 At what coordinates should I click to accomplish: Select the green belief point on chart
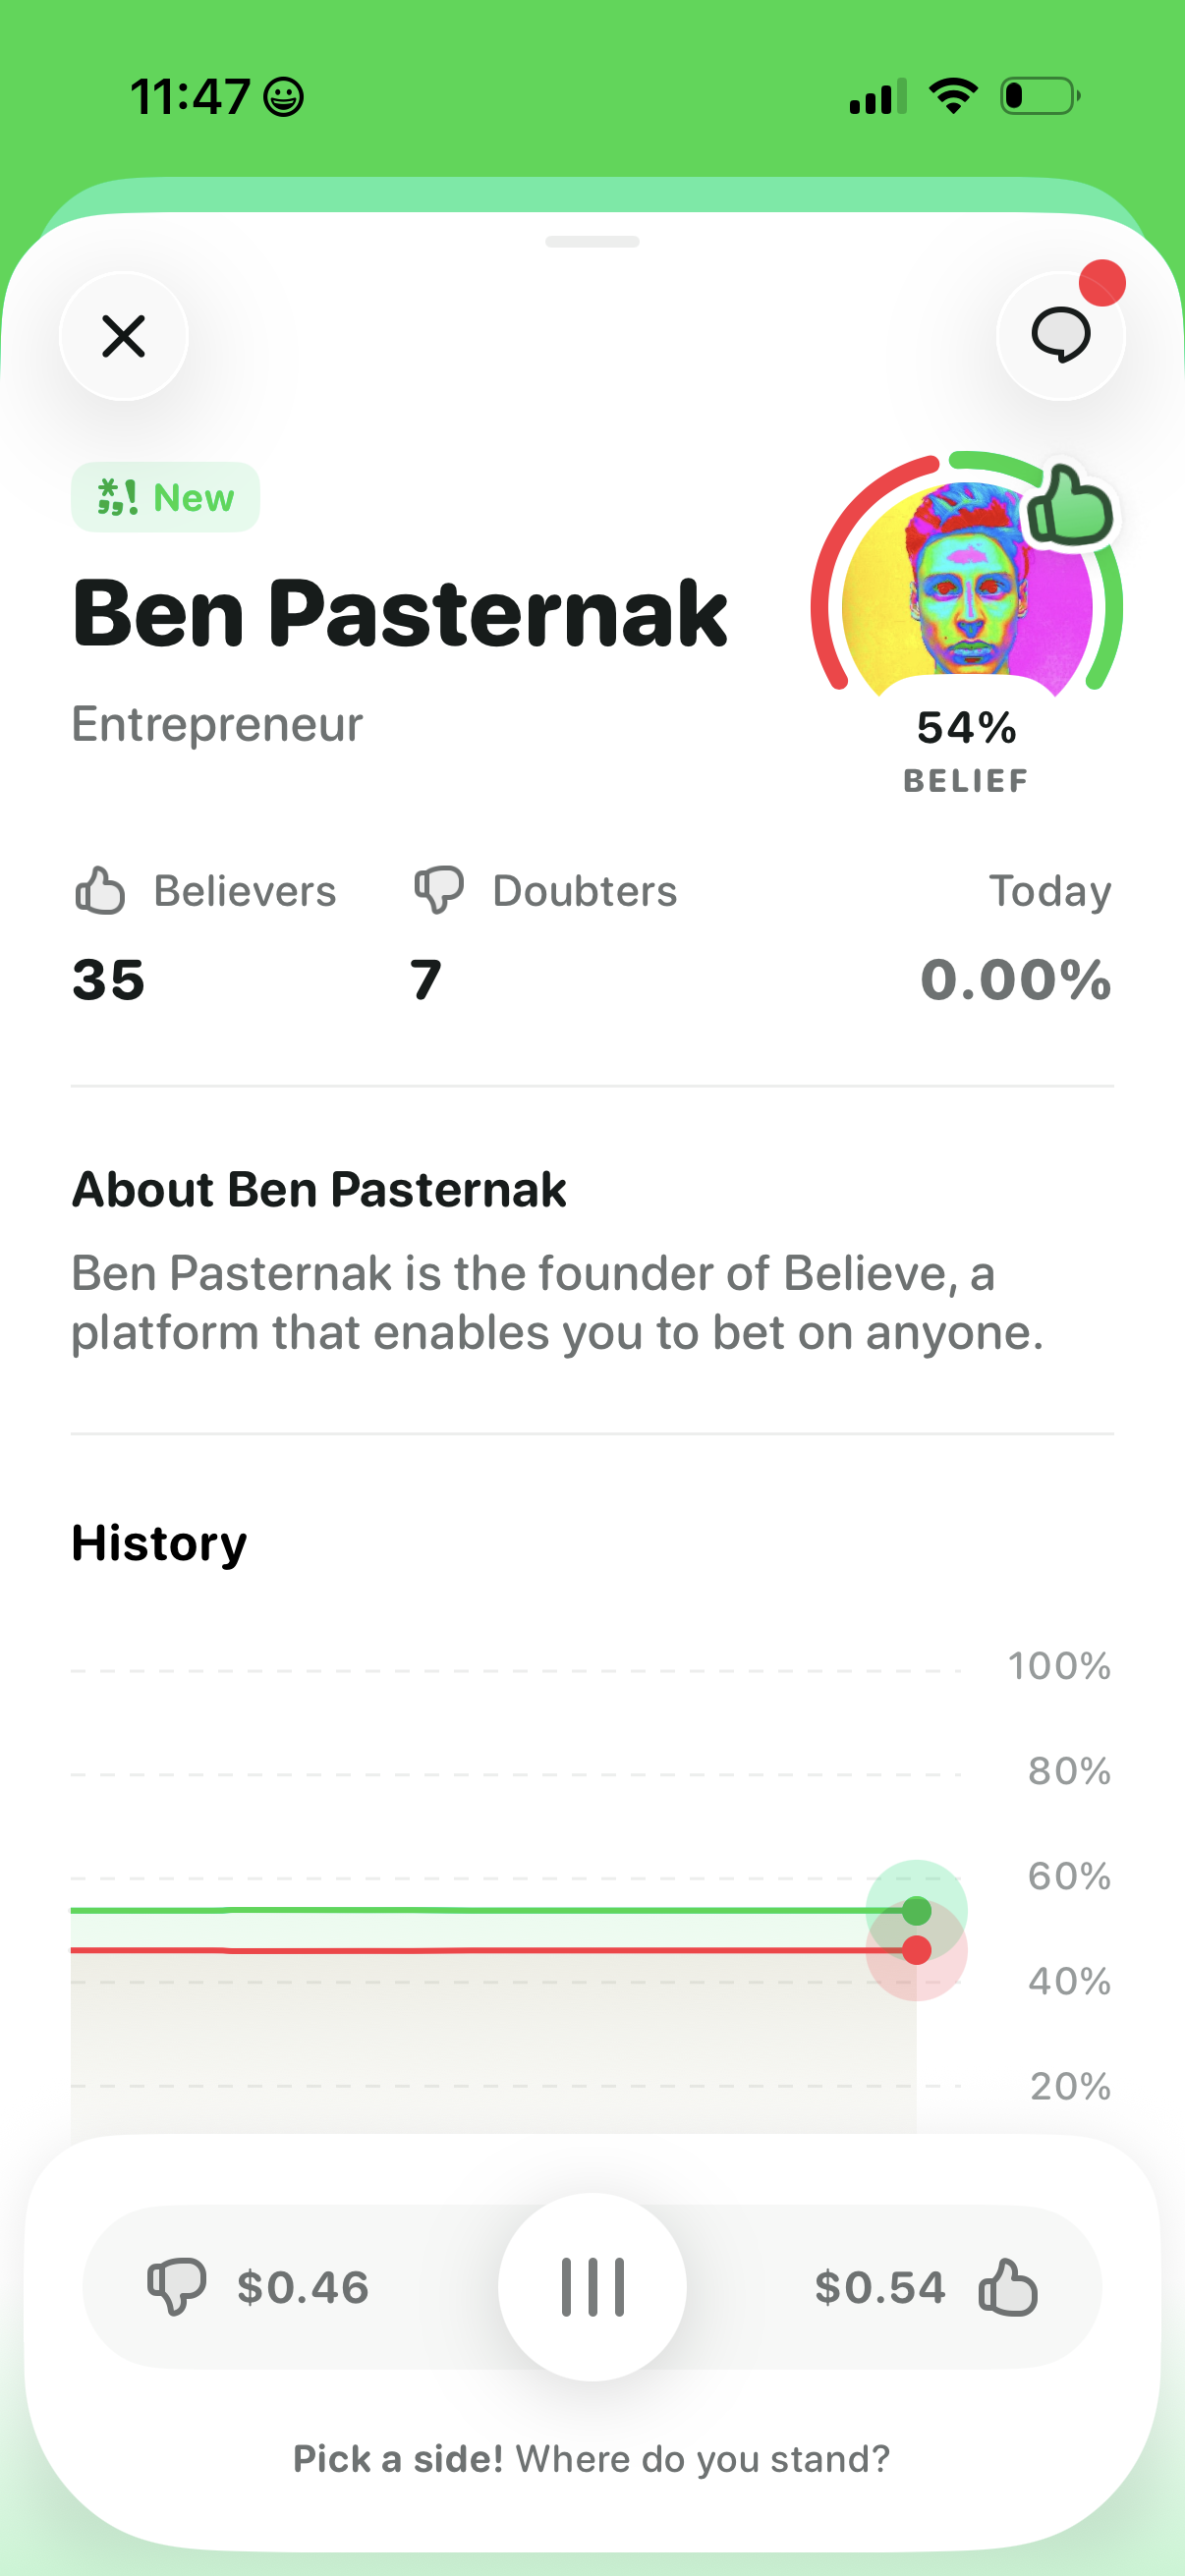[x=916, y=1911]
